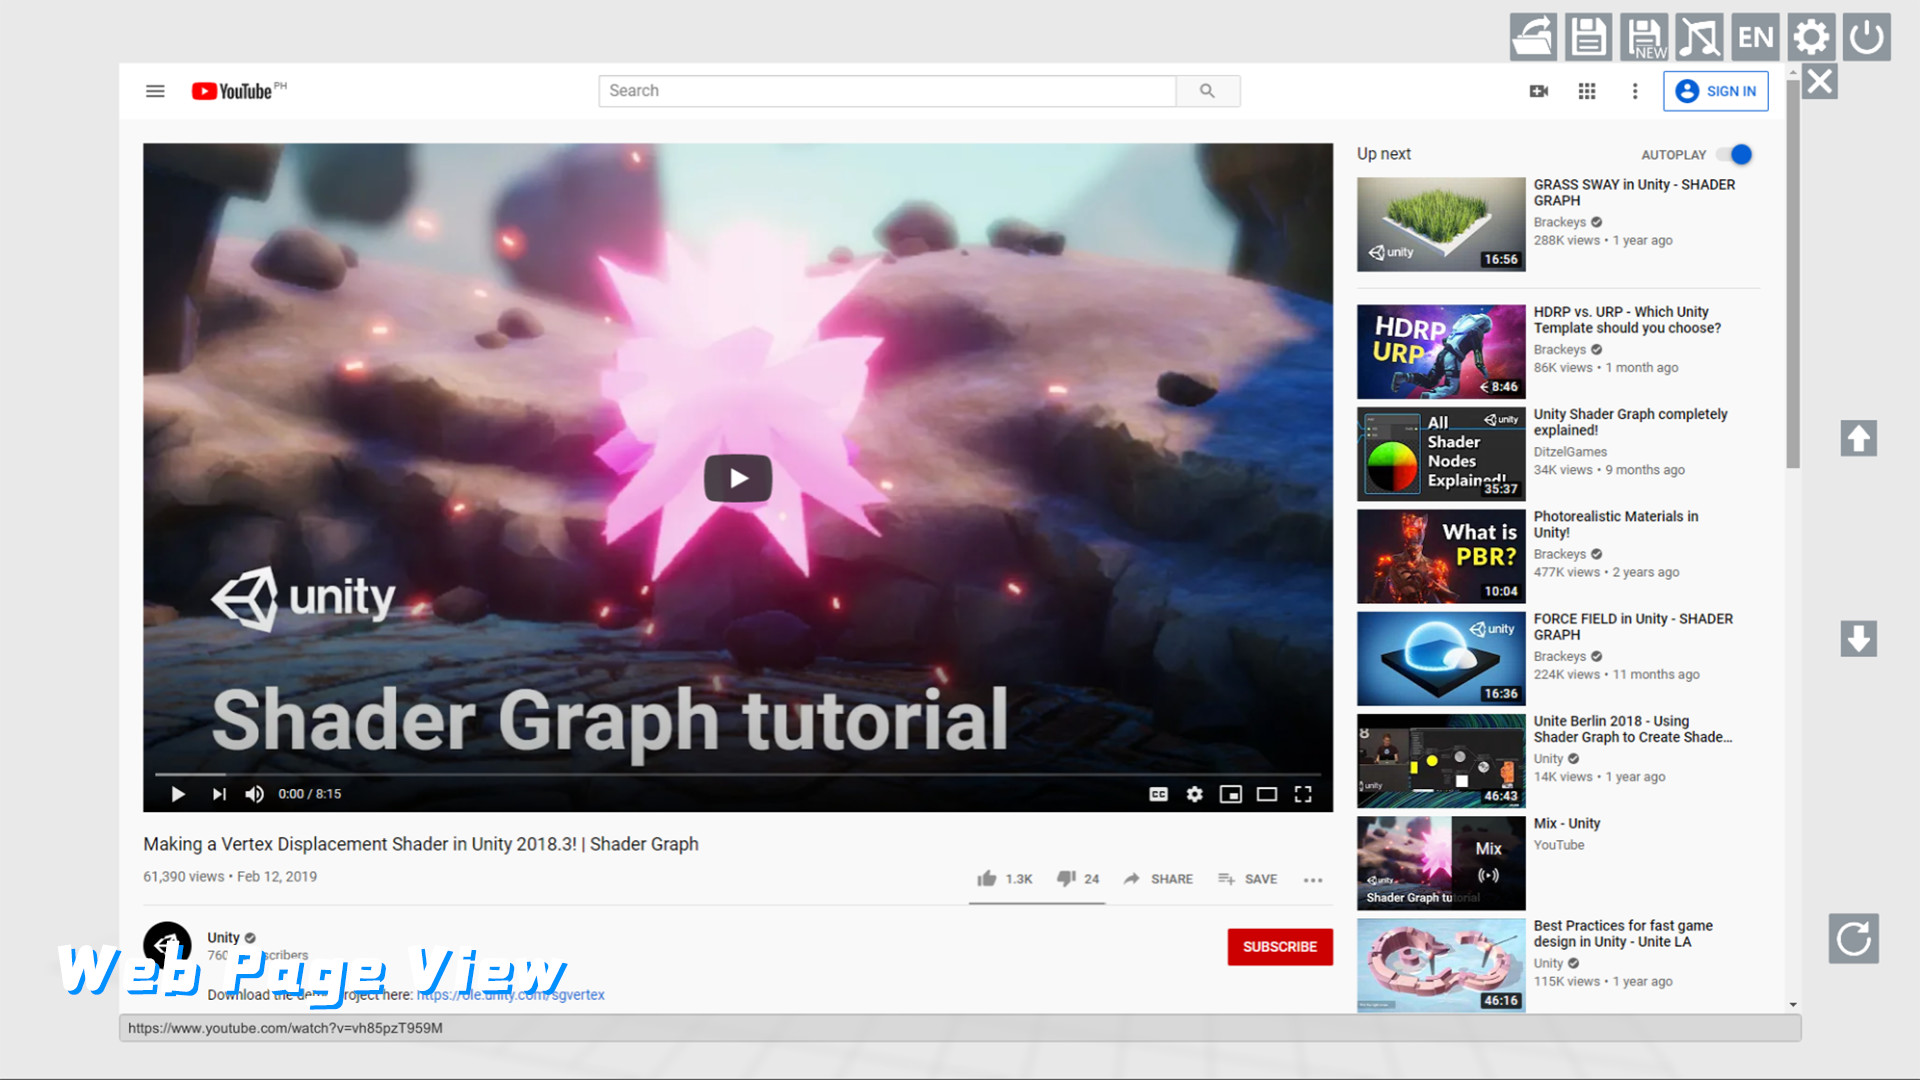Refresh the page with the reload icon
Screen dimensions: 1920x1080
pyautogui.click(x=1855, y=938)
